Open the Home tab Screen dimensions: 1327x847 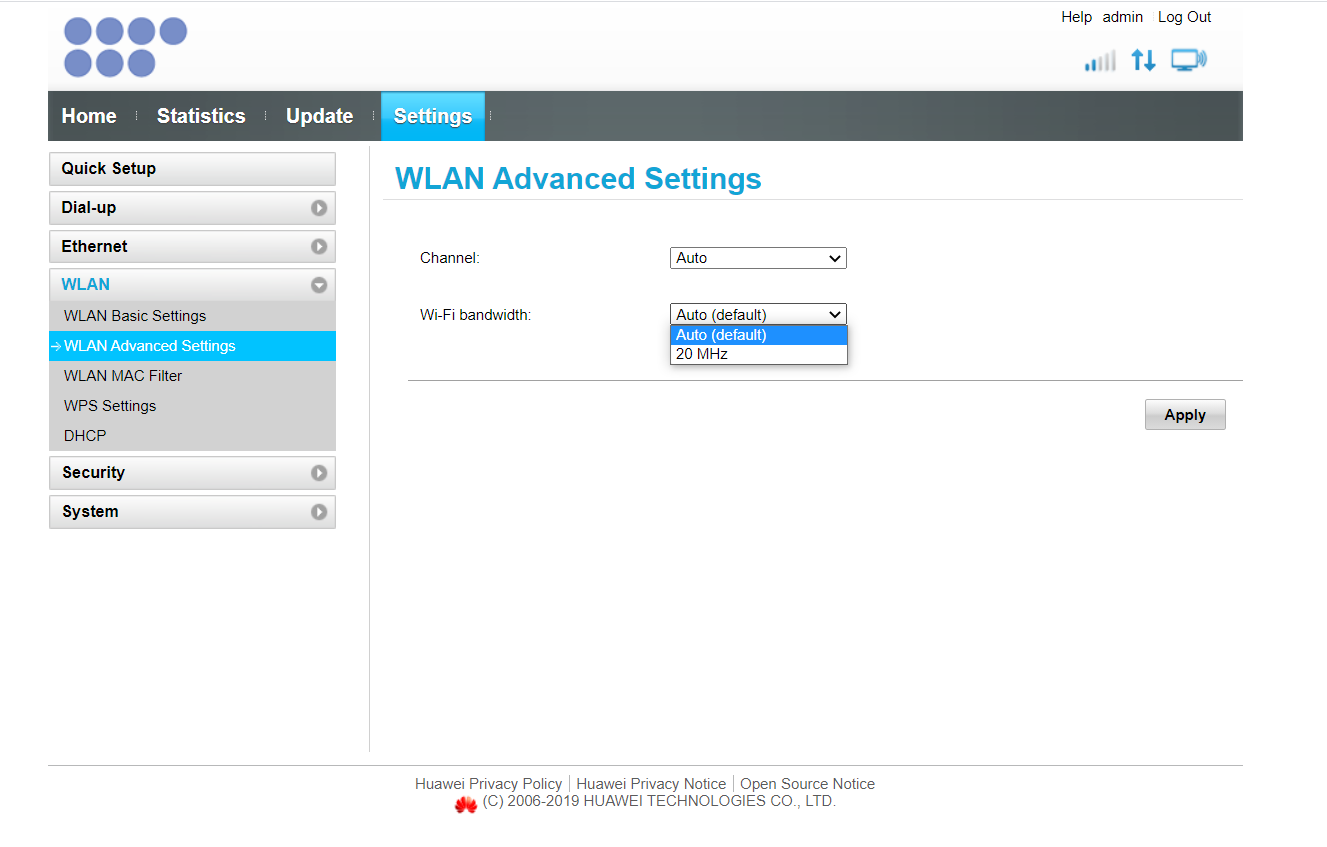coord(89,116)
